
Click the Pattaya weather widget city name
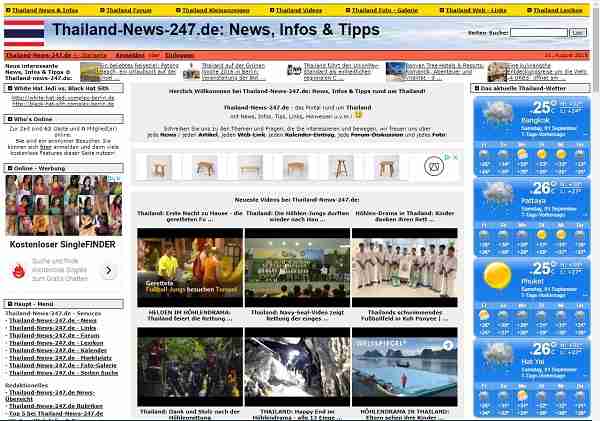(x=533, y=201)
